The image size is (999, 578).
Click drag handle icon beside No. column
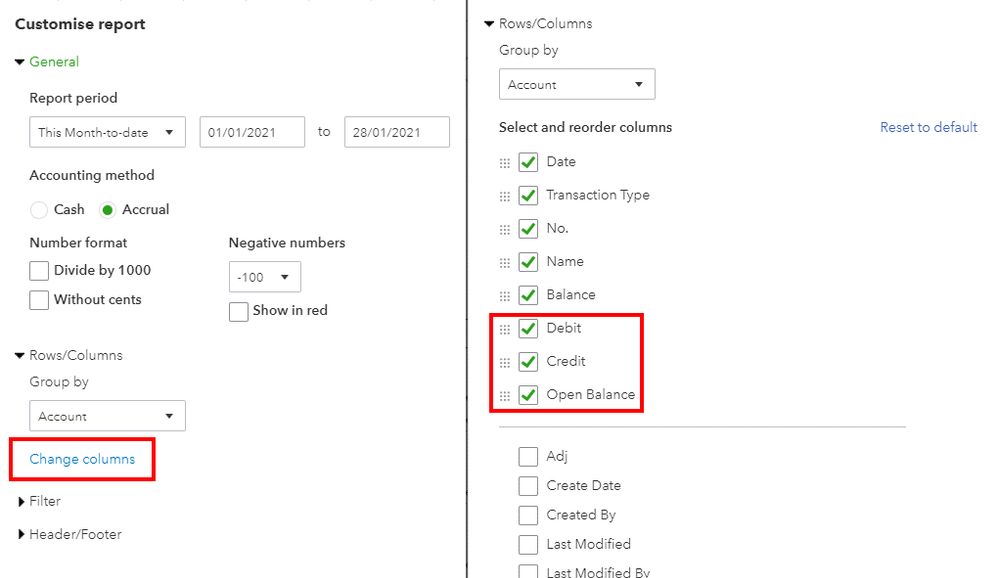click(x=505, y=229)
